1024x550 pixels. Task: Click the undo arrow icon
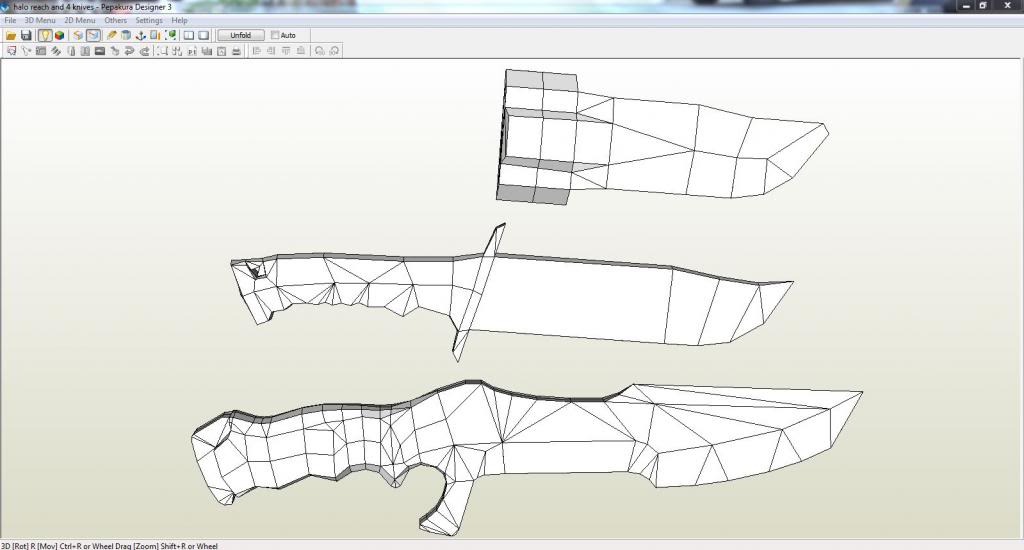[x=129, y=51]
